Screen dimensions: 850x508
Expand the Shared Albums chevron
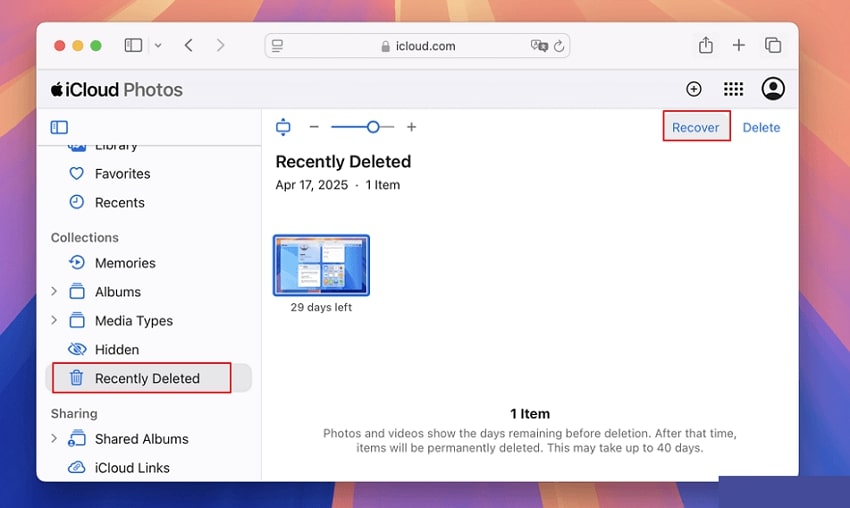tap(54, 438)
